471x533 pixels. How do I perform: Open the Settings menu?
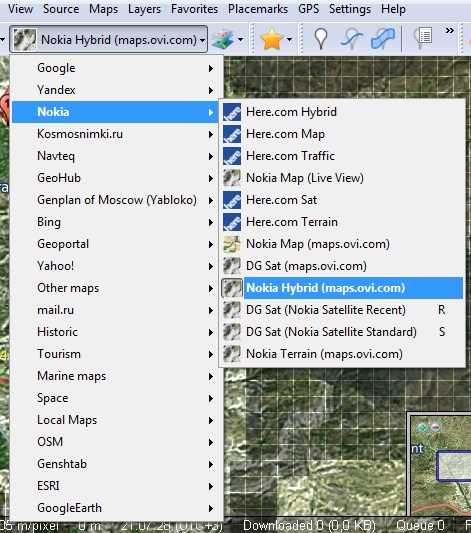tap(350, 9)
